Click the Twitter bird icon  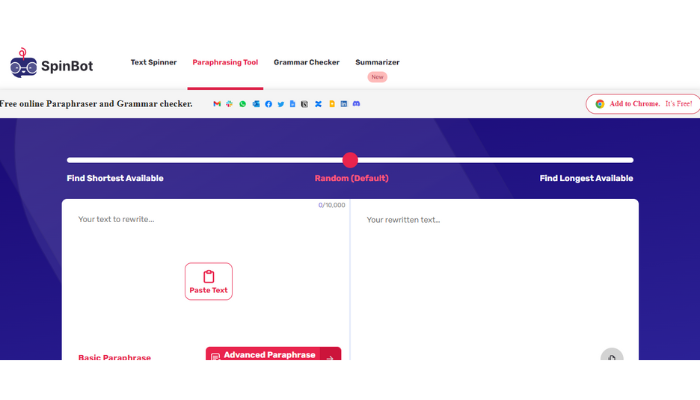pos(281,104)
